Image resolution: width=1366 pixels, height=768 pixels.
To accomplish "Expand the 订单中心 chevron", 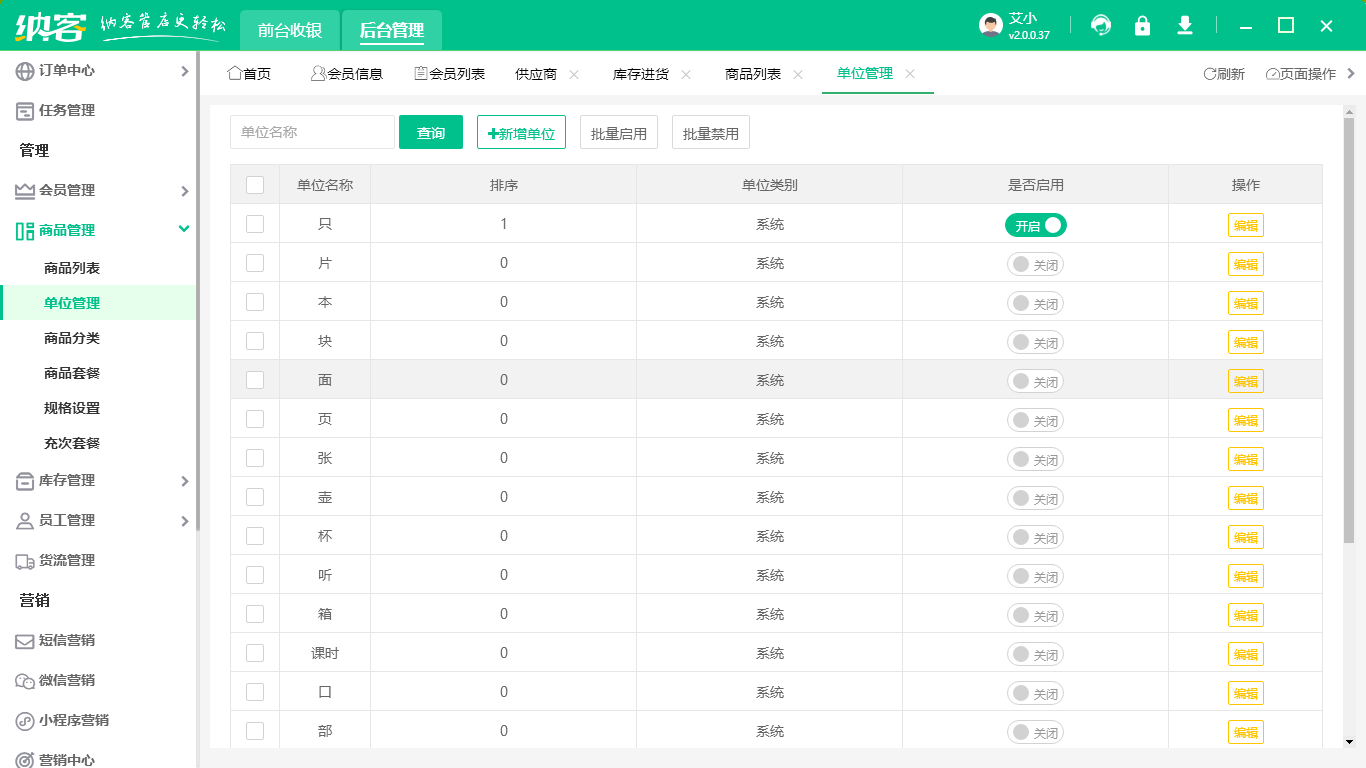I will (x=184, y=71).
